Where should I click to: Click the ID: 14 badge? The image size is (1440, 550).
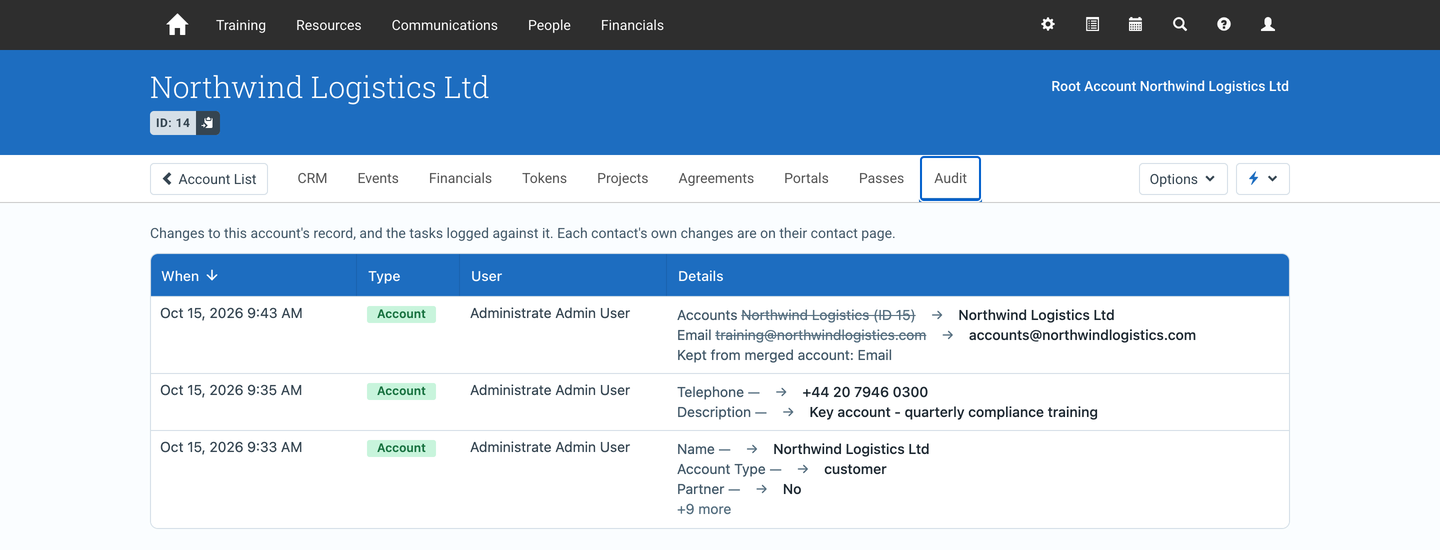point(173,123)
